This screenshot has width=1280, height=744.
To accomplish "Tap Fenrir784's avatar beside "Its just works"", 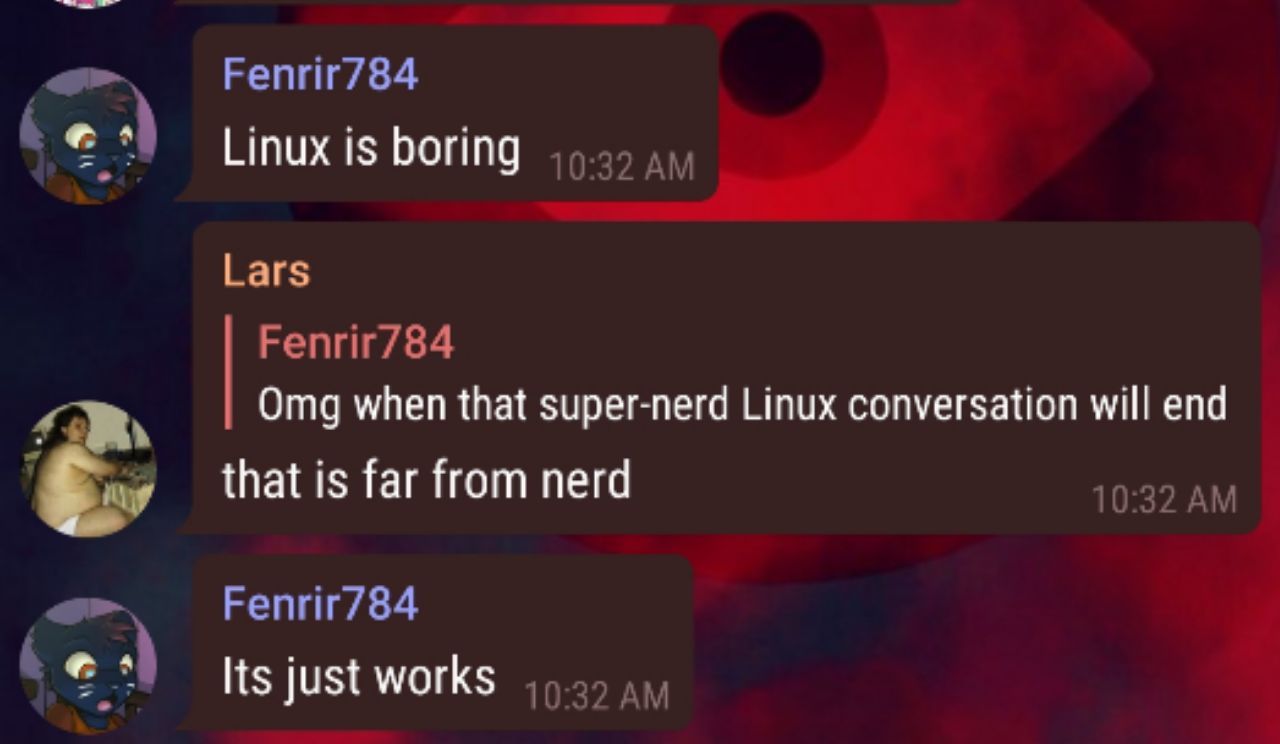I will [x=88, y=666].
